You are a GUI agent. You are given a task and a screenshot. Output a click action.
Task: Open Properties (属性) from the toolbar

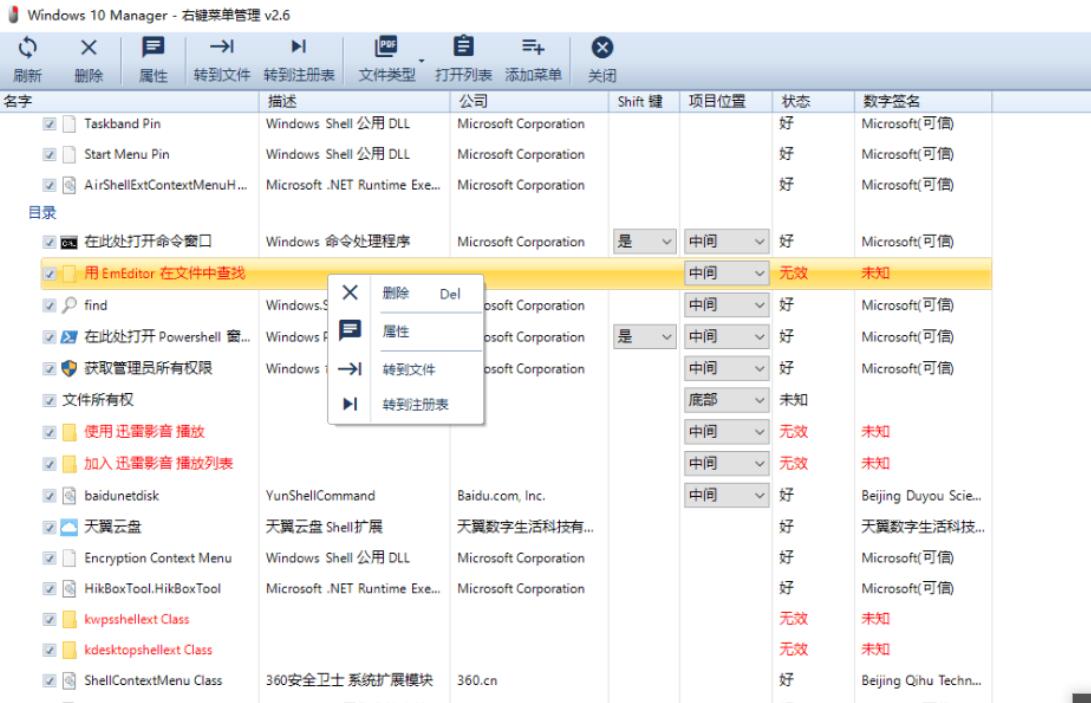pyautogui.click(x=153, y=47)
